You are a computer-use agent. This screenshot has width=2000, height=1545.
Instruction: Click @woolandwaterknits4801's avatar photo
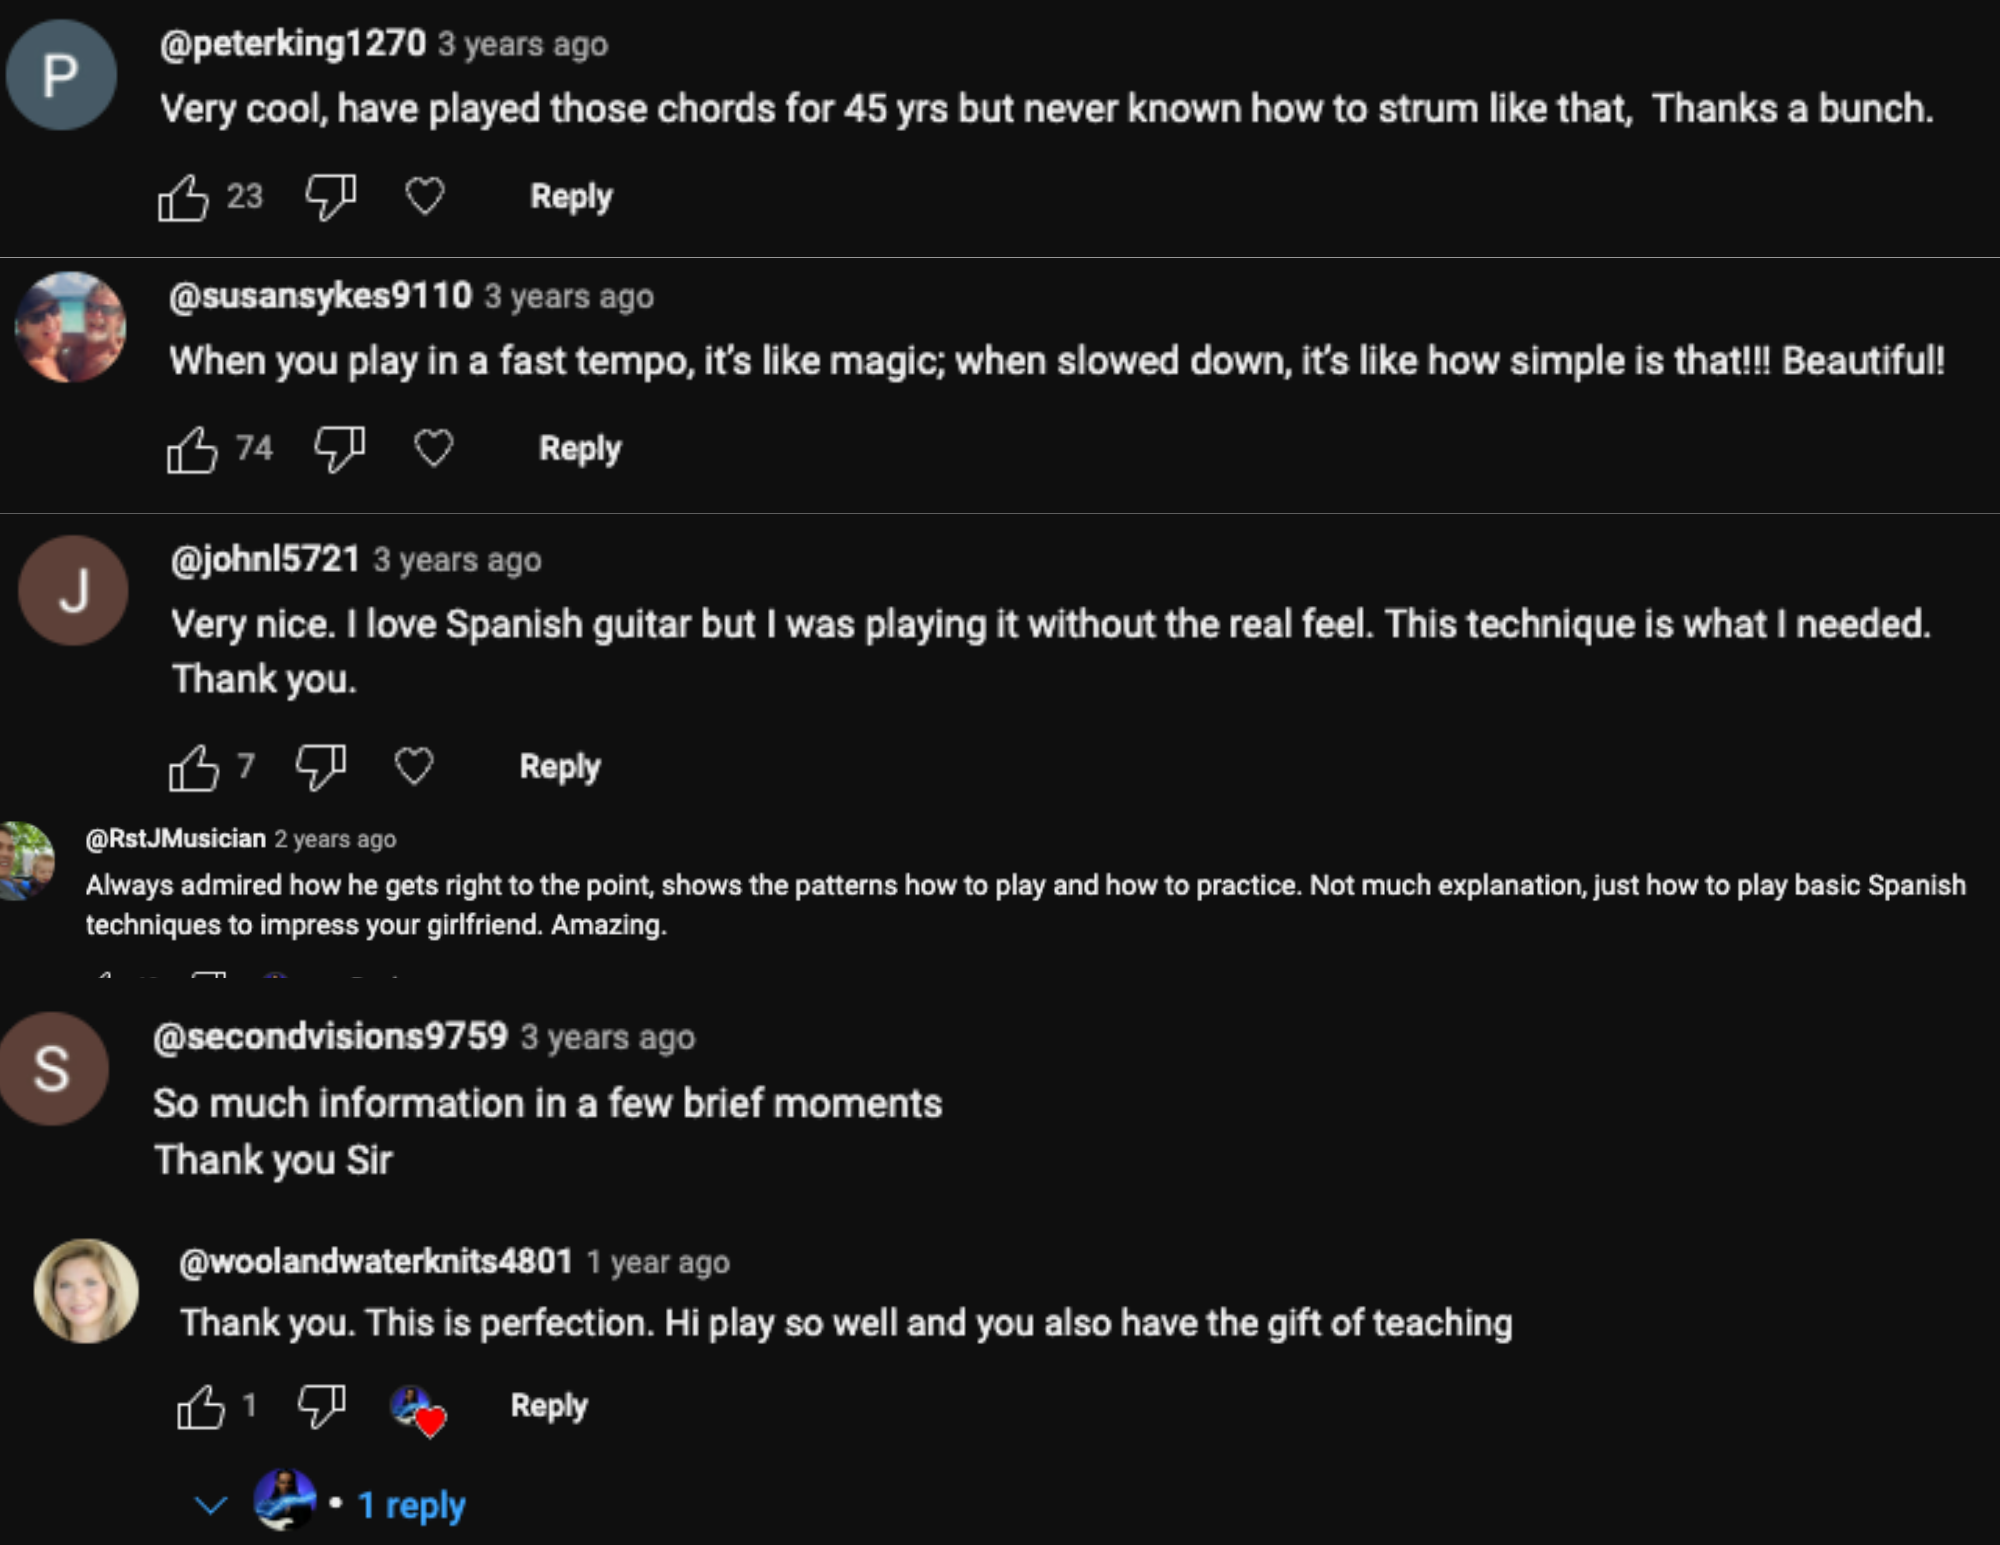(x=86, y=1291)
